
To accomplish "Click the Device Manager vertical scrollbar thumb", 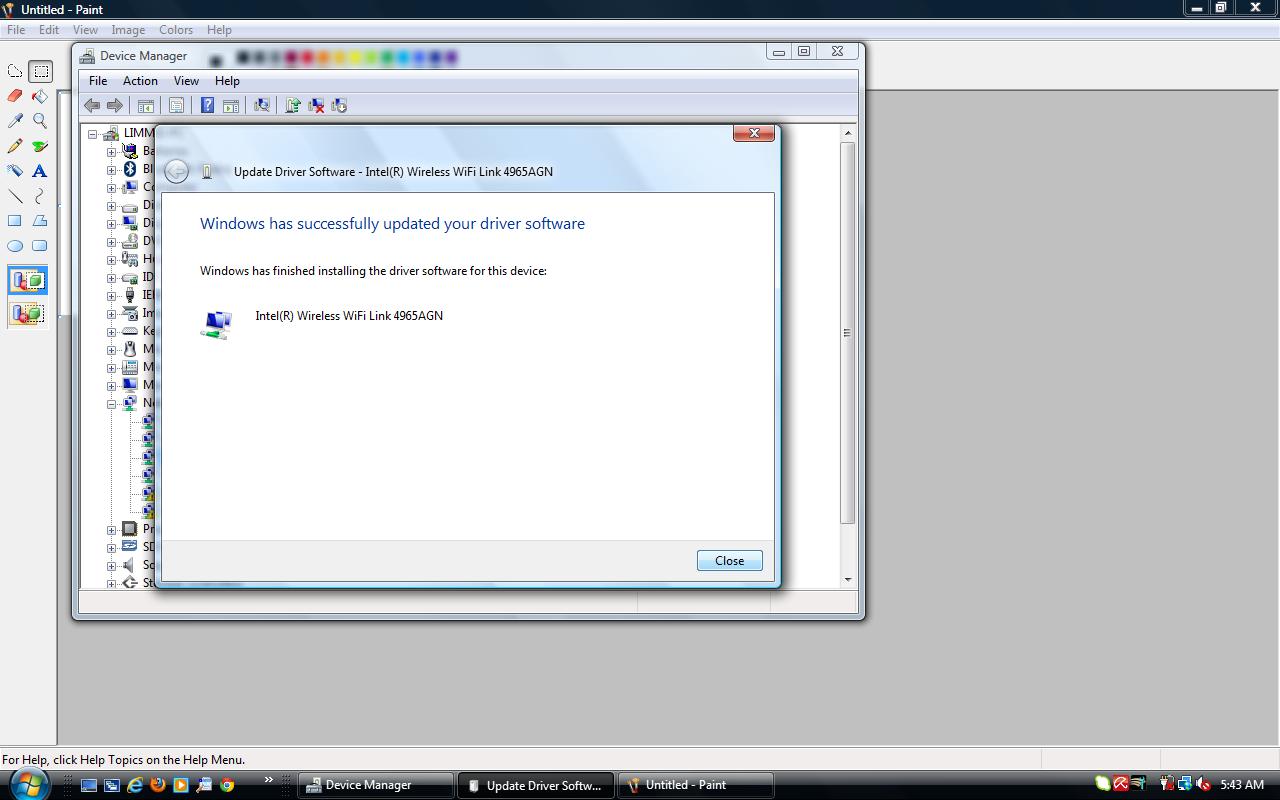I will point(848,333).
